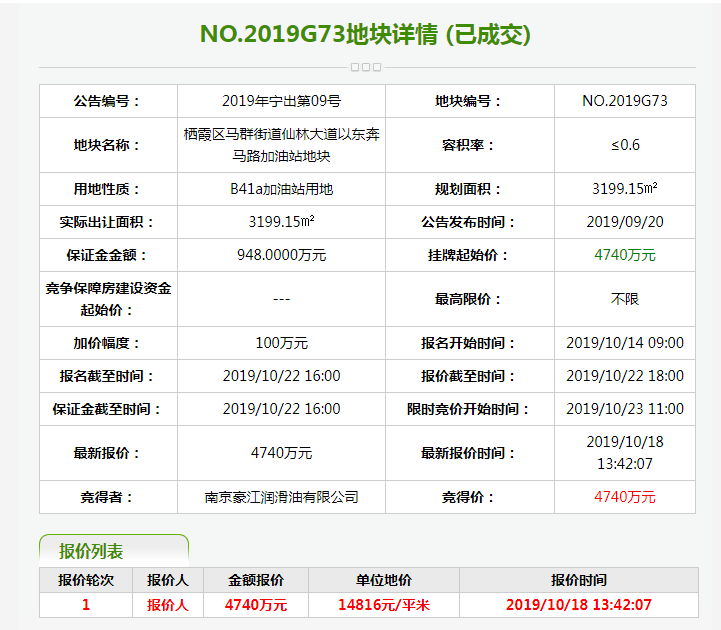Open the 报价列表 tab
The height and width of the screenshot is (630, 721).
114,550
